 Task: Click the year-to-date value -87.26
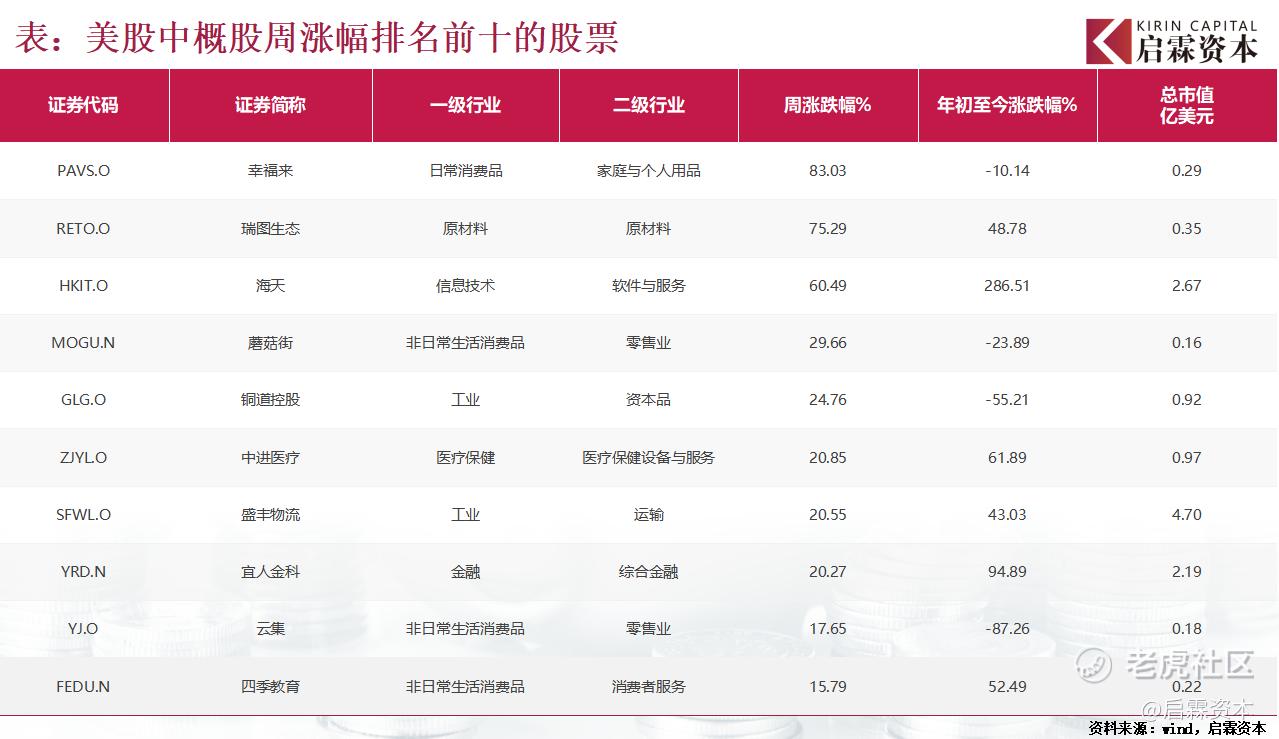pos(1007,629)
